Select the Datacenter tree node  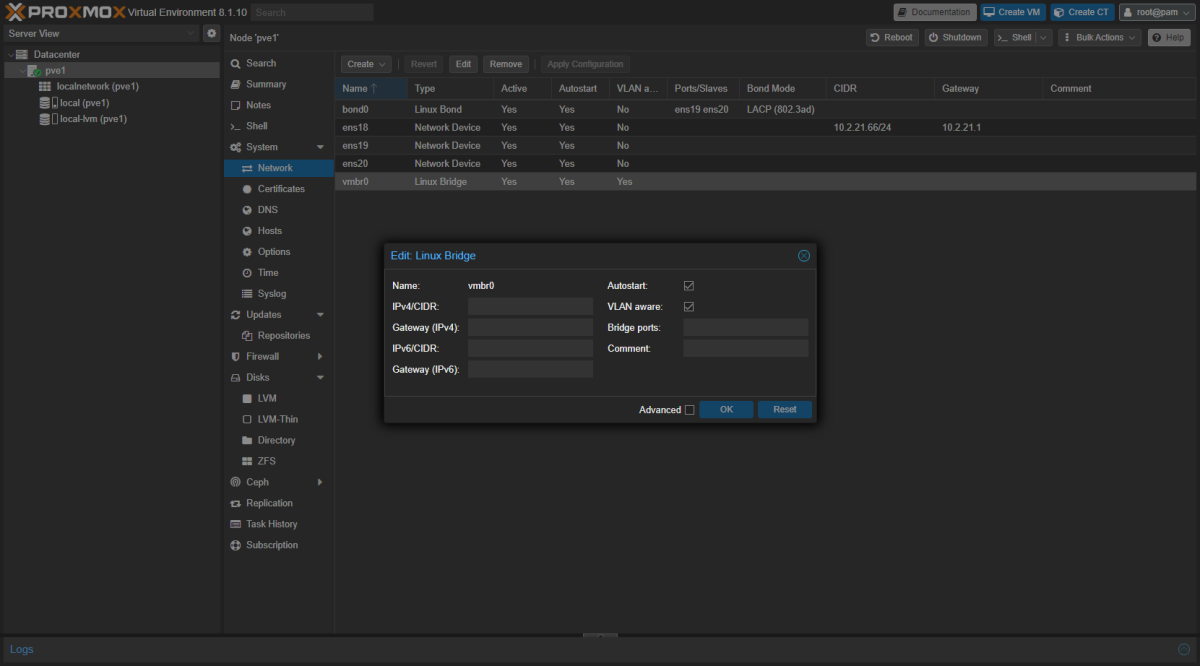click(x=56, y=54)
